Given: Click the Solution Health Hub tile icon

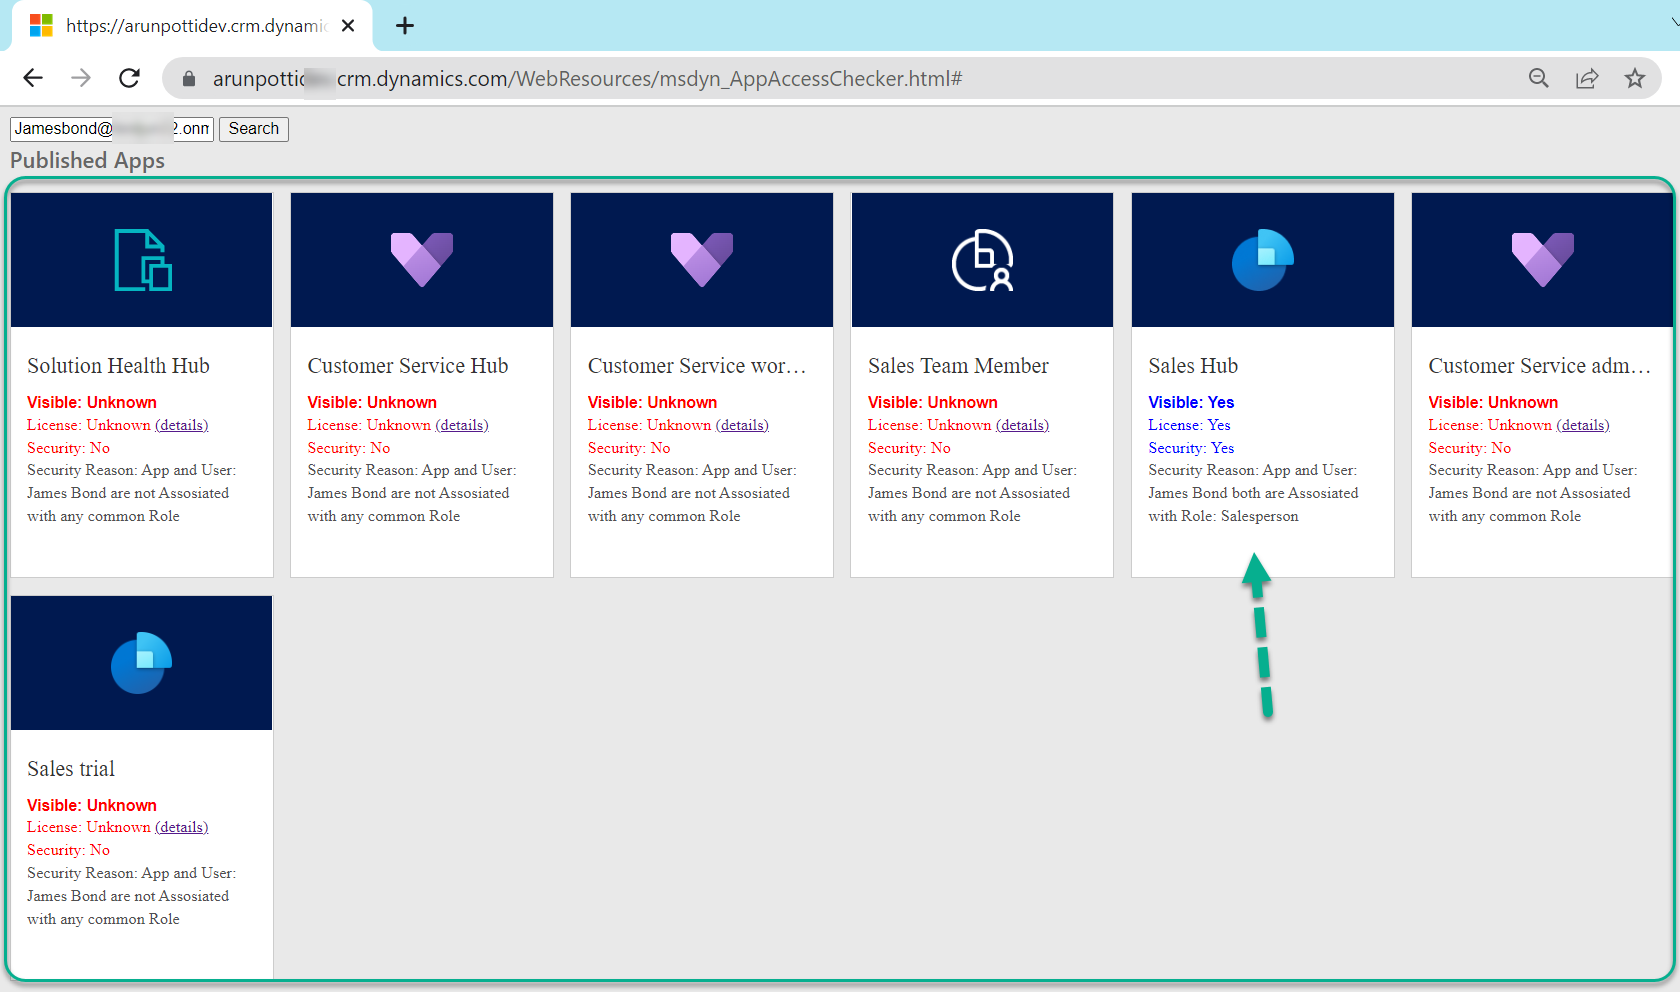Looking at the screenshot, I should (x=141, y=259).
